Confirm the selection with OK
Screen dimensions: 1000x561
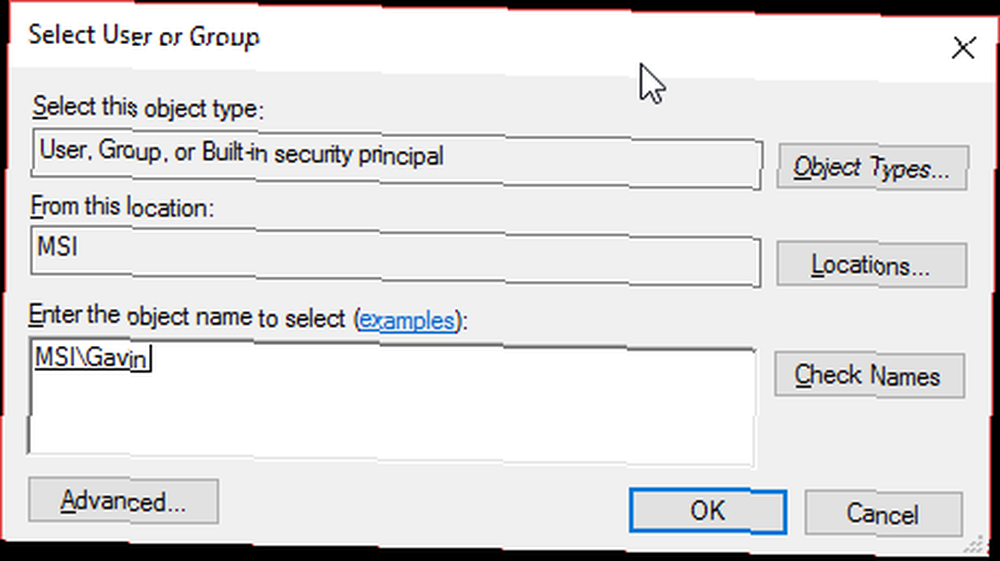coord(707,511)
